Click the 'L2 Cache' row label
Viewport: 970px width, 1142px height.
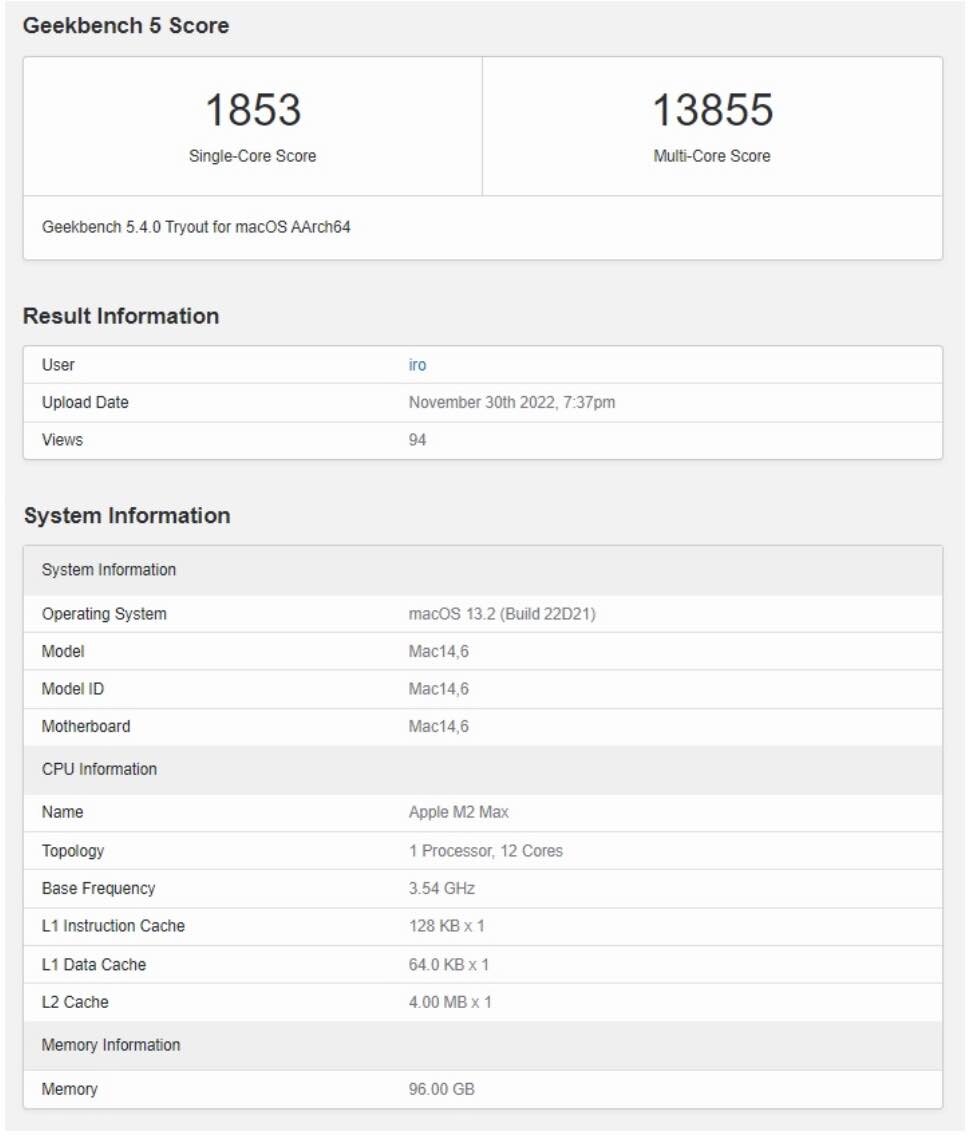75,1003
